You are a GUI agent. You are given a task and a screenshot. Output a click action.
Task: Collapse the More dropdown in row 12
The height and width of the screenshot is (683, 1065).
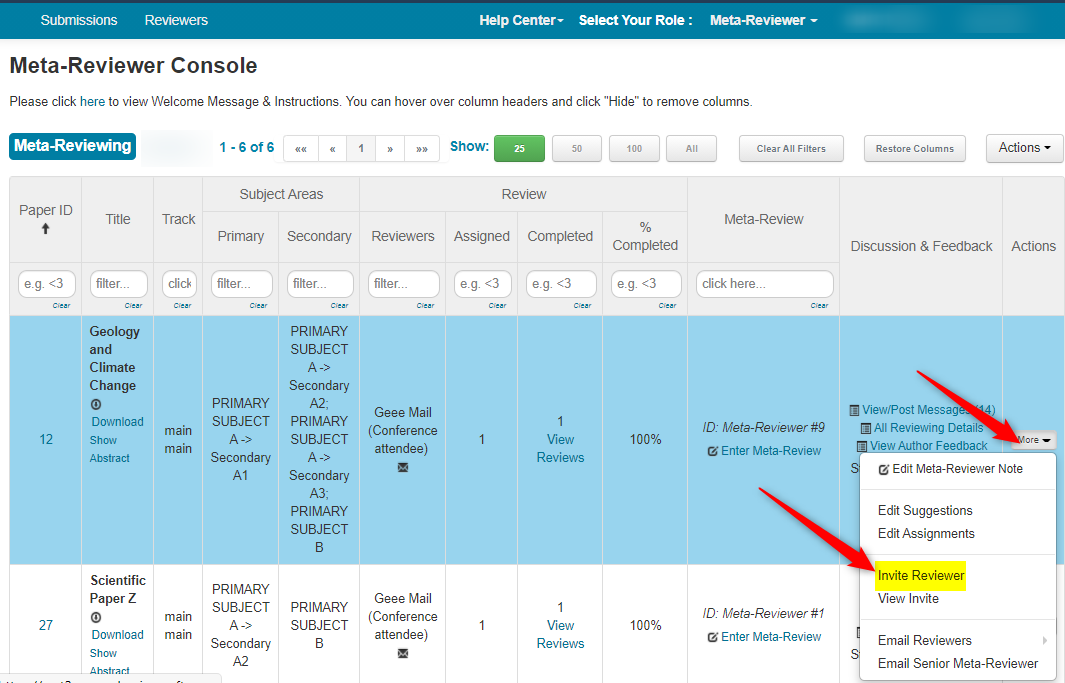(1034, 440)
